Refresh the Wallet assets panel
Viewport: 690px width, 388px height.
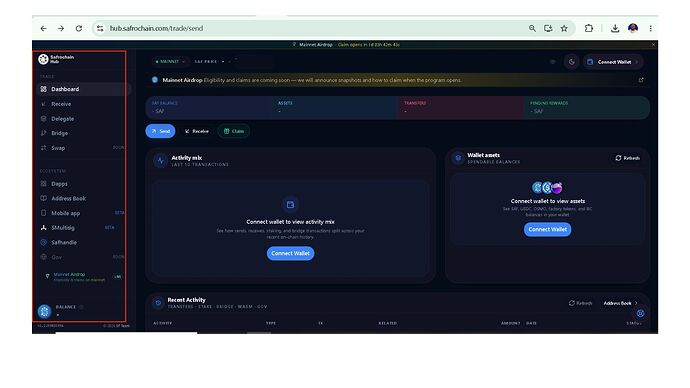(628, 158)
